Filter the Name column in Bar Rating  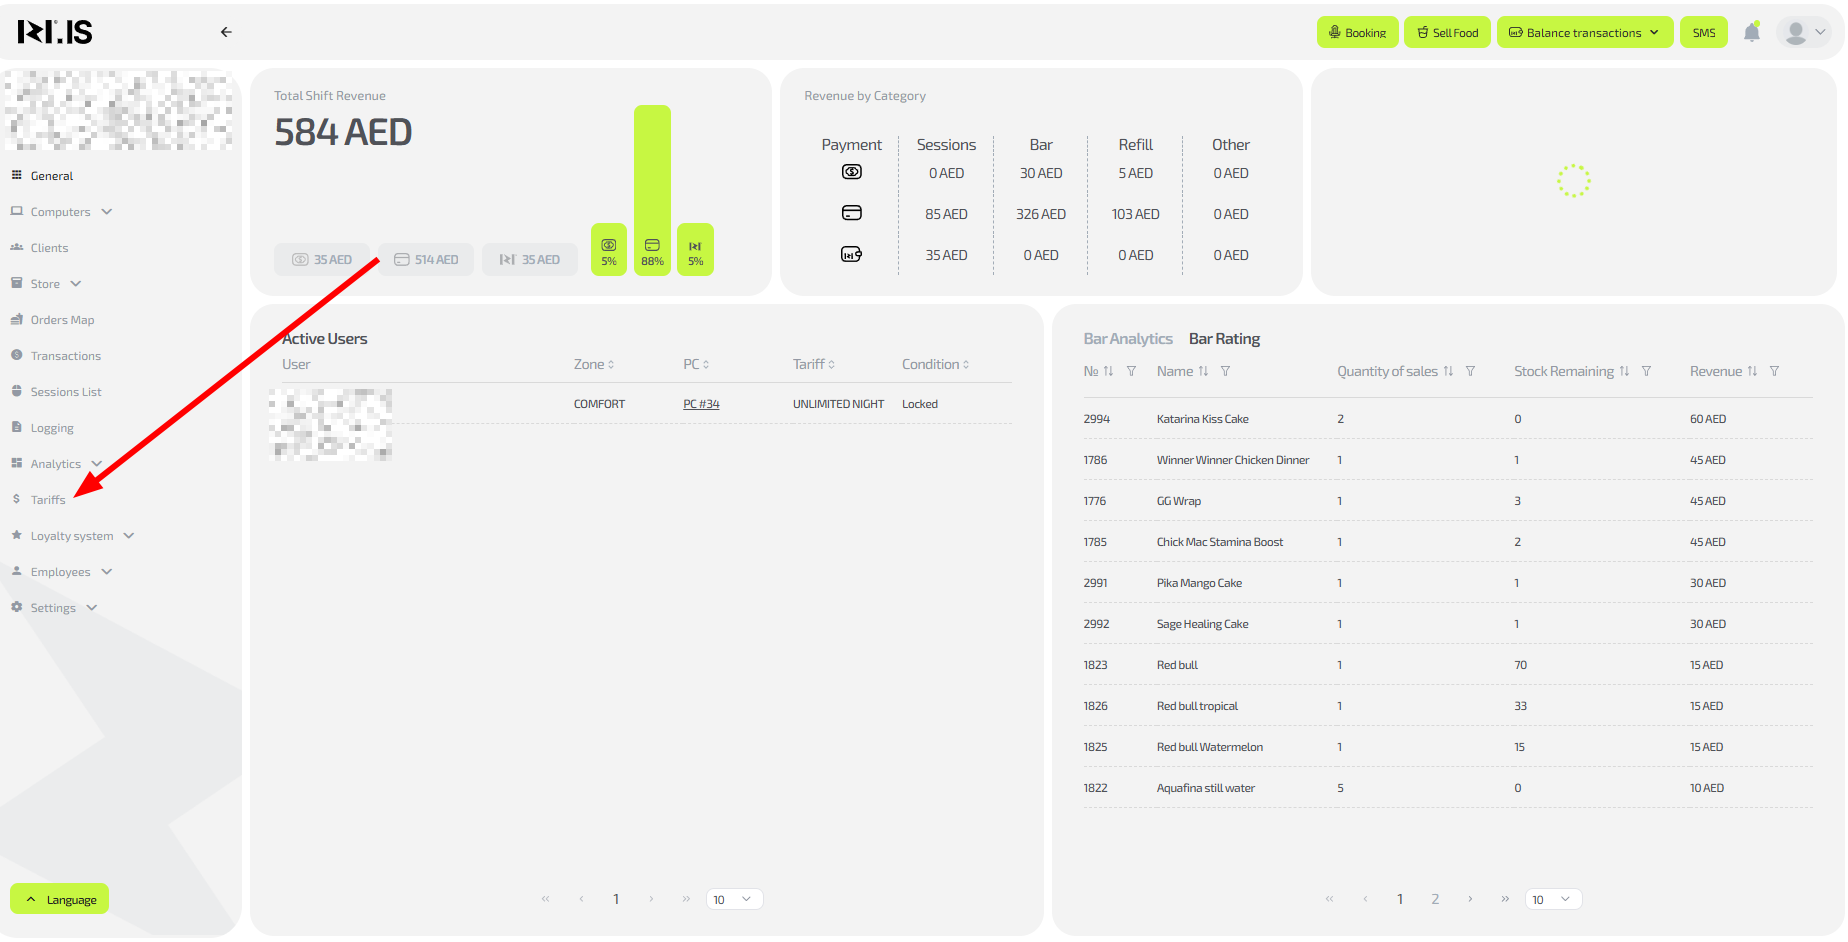[x=1225, y=372]
